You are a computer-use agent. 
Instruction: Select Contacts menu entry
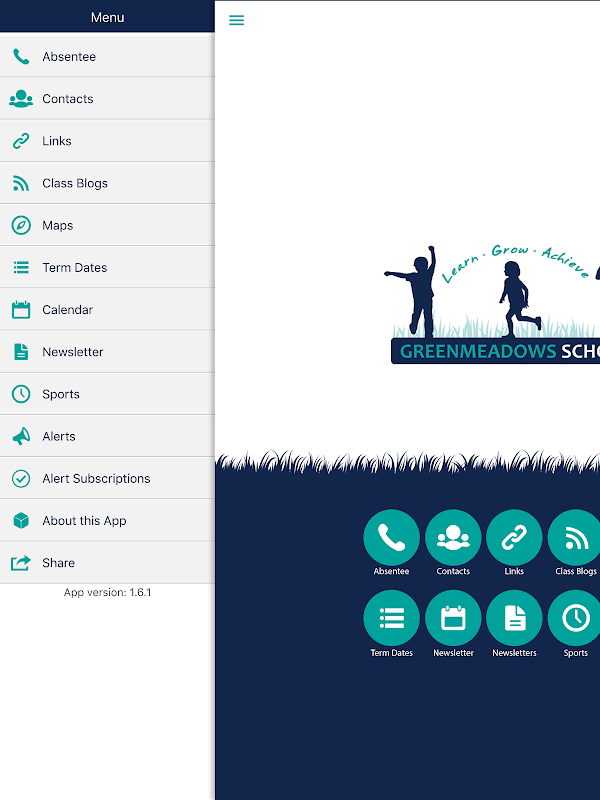pos(107,98)
